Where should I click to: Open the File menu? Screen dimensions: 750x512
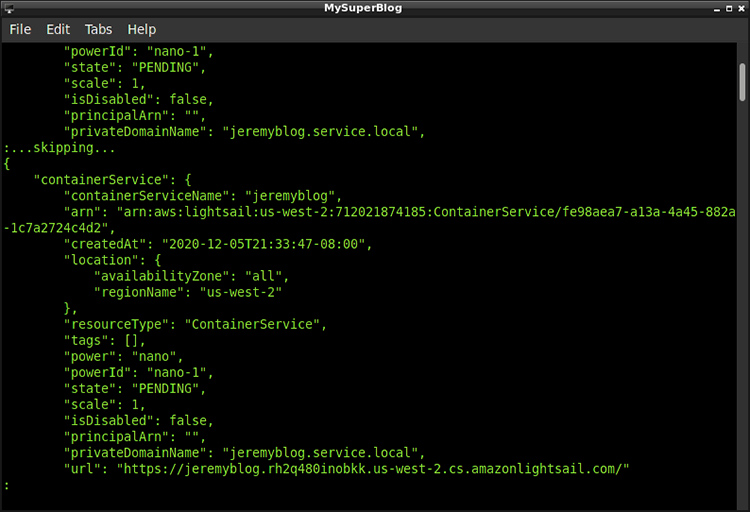[20, 30]
